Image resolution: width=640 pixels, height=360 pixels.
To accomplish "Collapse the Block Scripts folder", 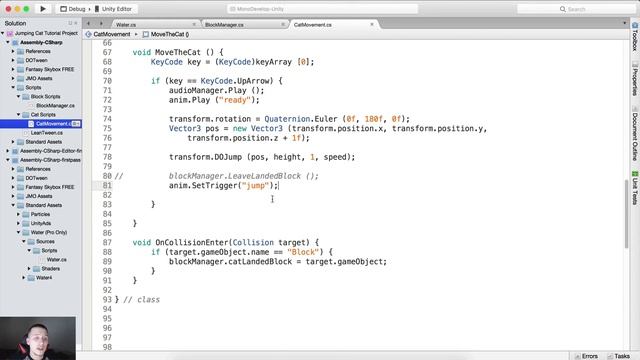I will point(18,96).
